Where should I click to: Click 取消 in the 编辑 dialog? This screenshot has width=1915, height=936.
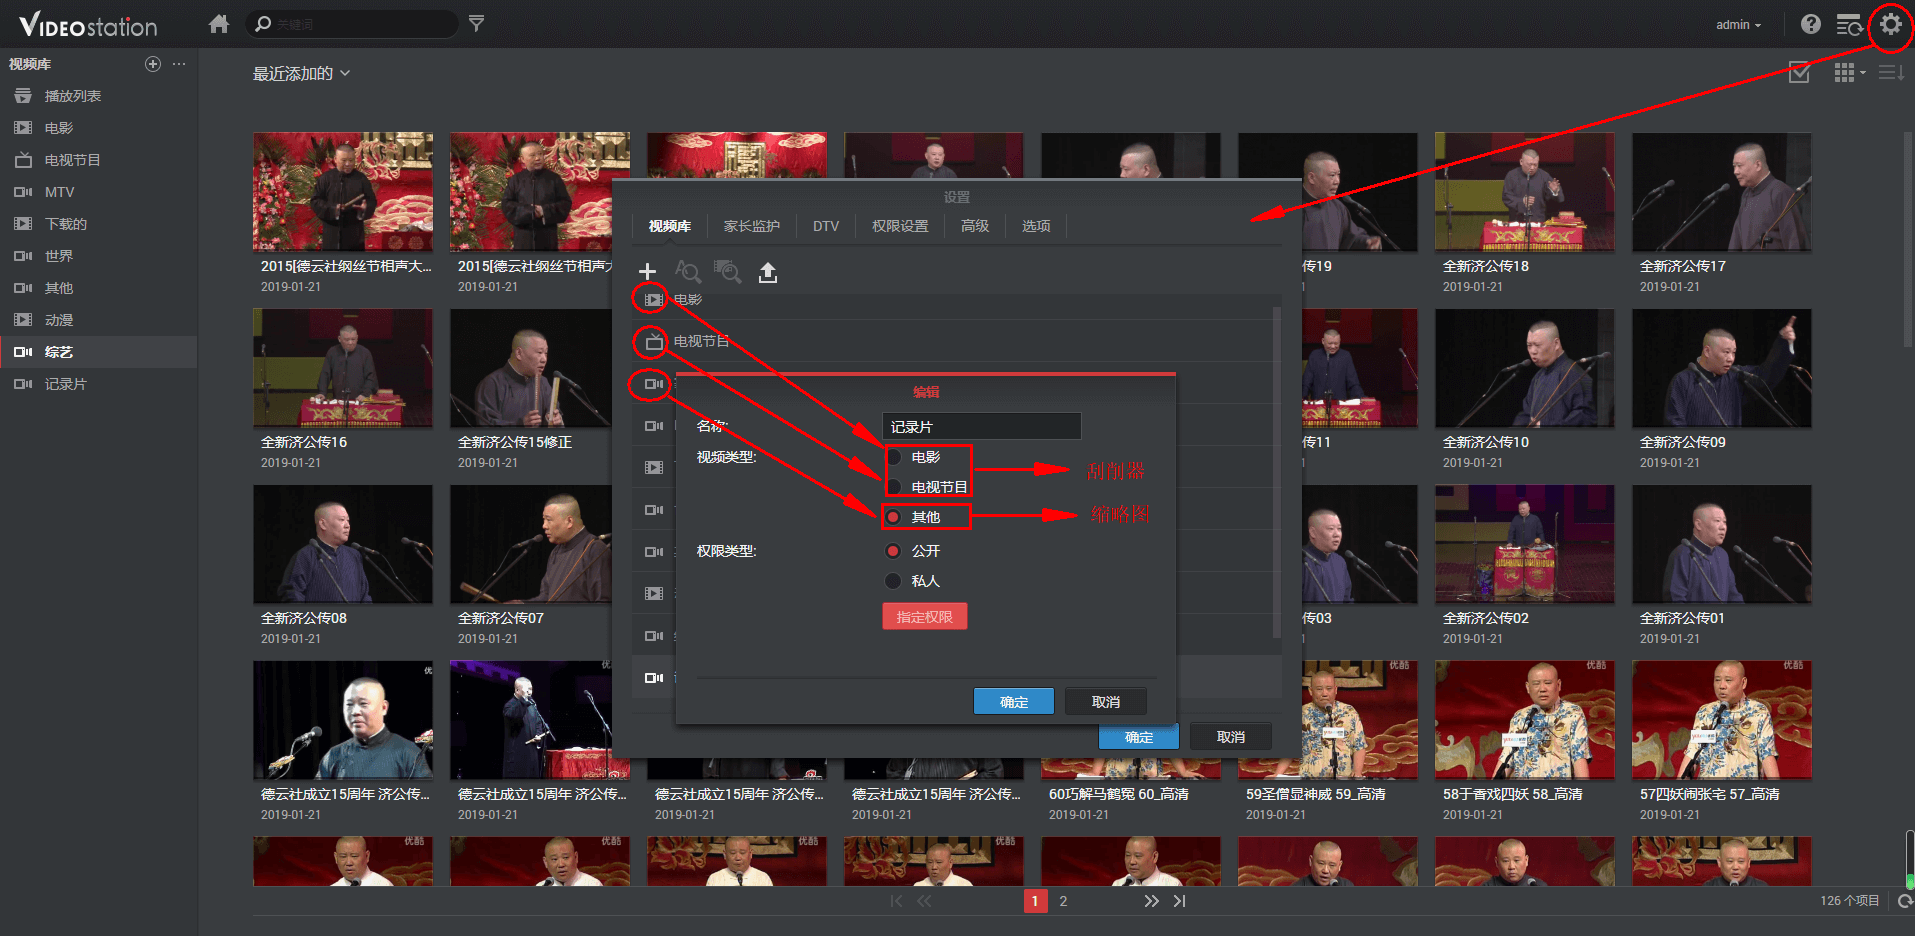coord(1105,702)
